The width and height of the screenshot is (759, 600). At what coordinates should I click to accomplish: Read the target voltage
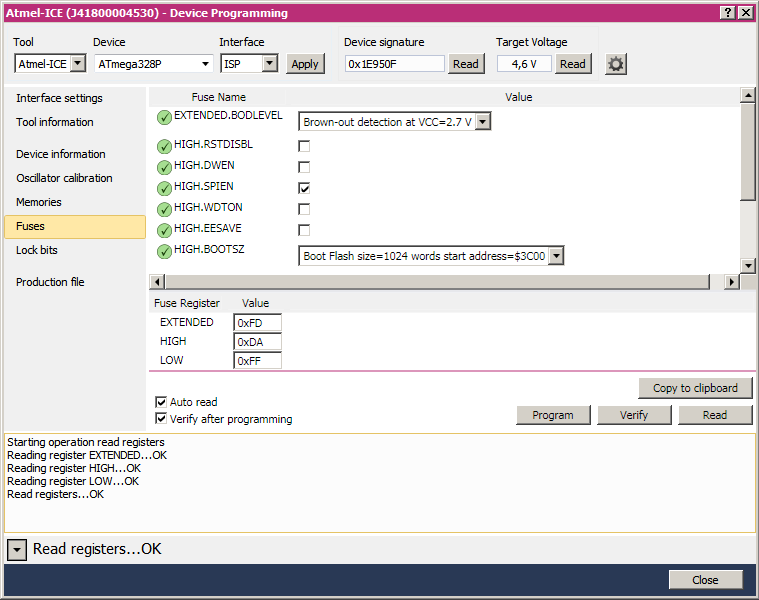[x=573, y=64]
